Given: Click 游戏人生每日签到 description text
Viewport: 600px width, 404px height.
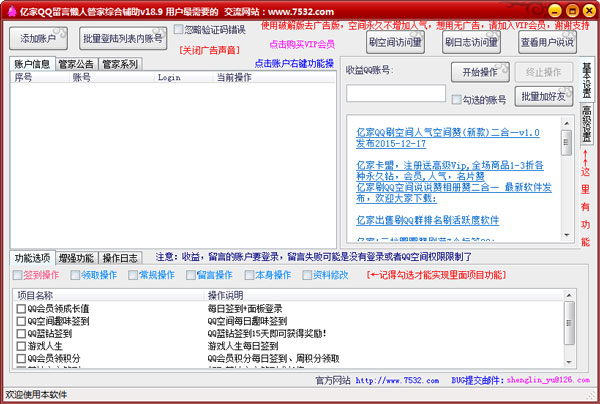Looking at the screenshot, I should click(243, 346).
